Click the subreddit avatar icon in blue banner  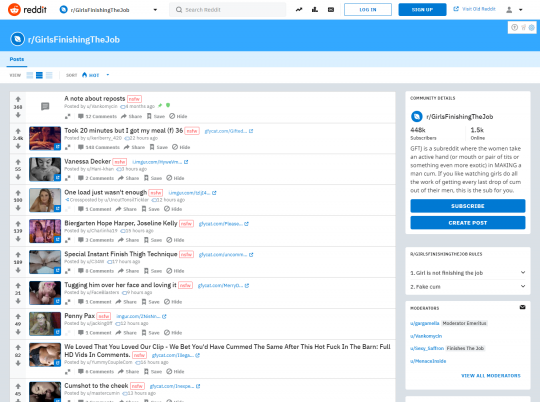18,39
